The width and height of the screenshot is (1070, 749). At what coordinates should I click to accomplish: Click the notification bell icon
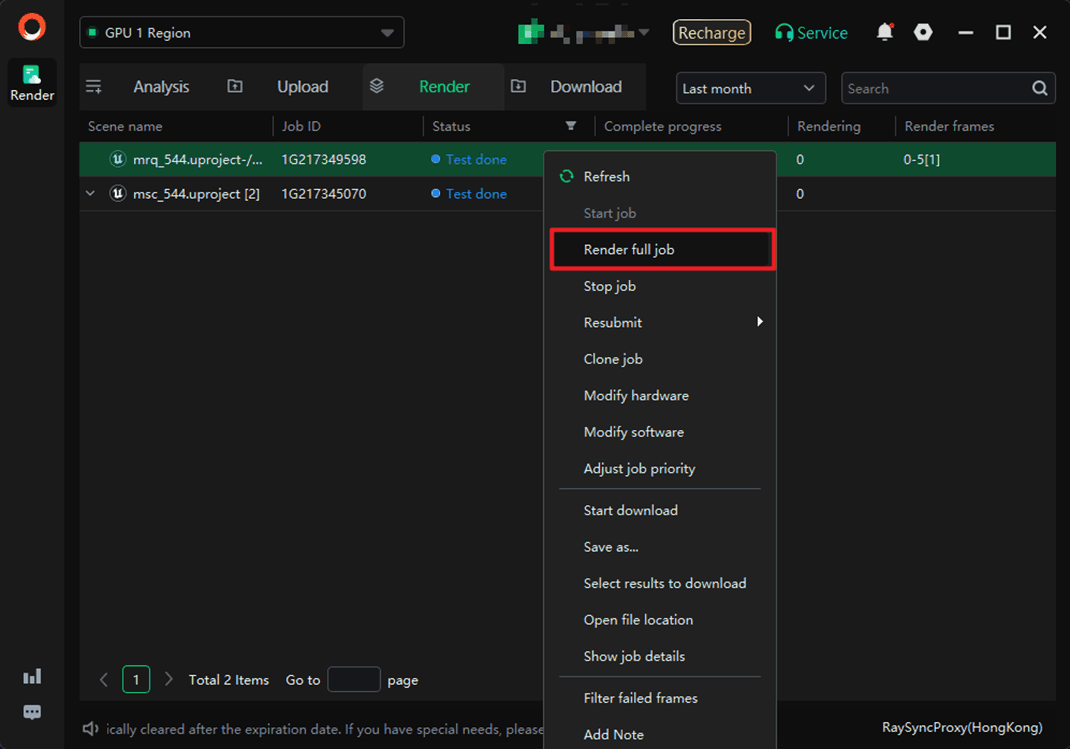[884, 33]
